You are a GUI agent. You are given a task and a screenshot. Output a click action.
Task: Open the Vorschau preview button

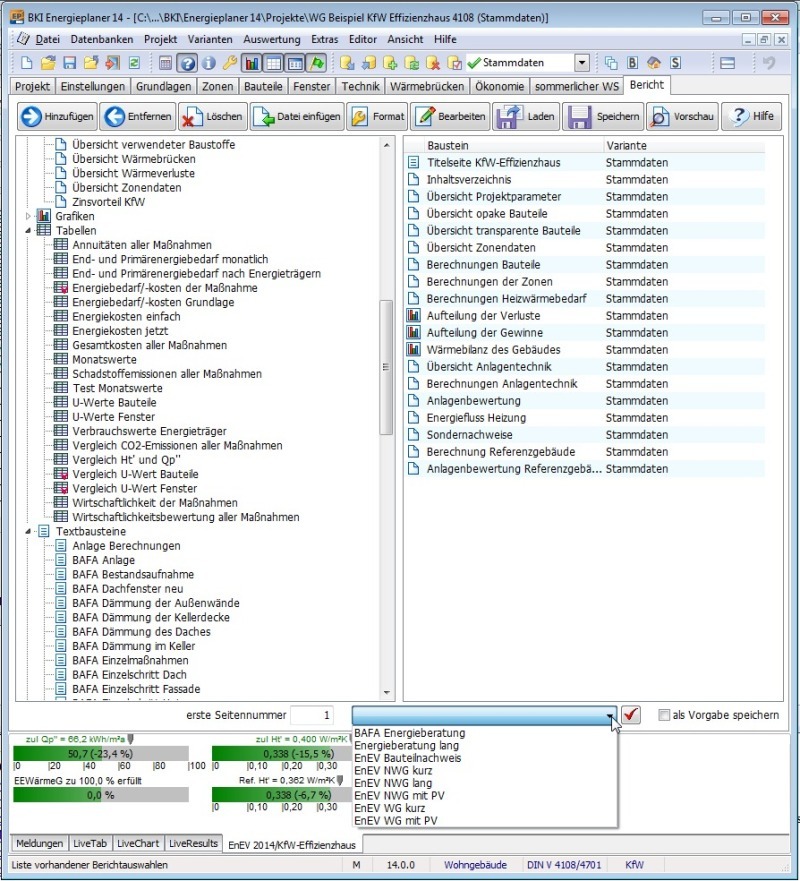coord(682,116)
